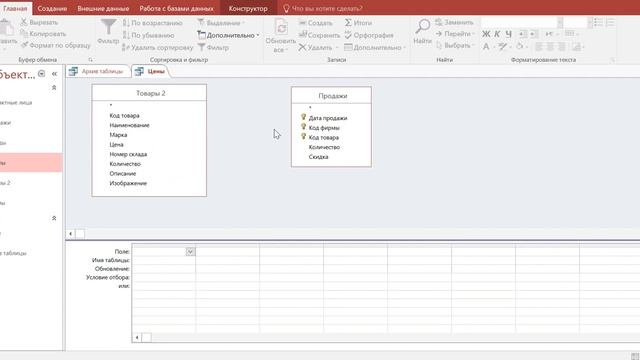Toggle Итоги (sigma totals)
This screenshot has width=640, height=360.
tap(358, 23)
